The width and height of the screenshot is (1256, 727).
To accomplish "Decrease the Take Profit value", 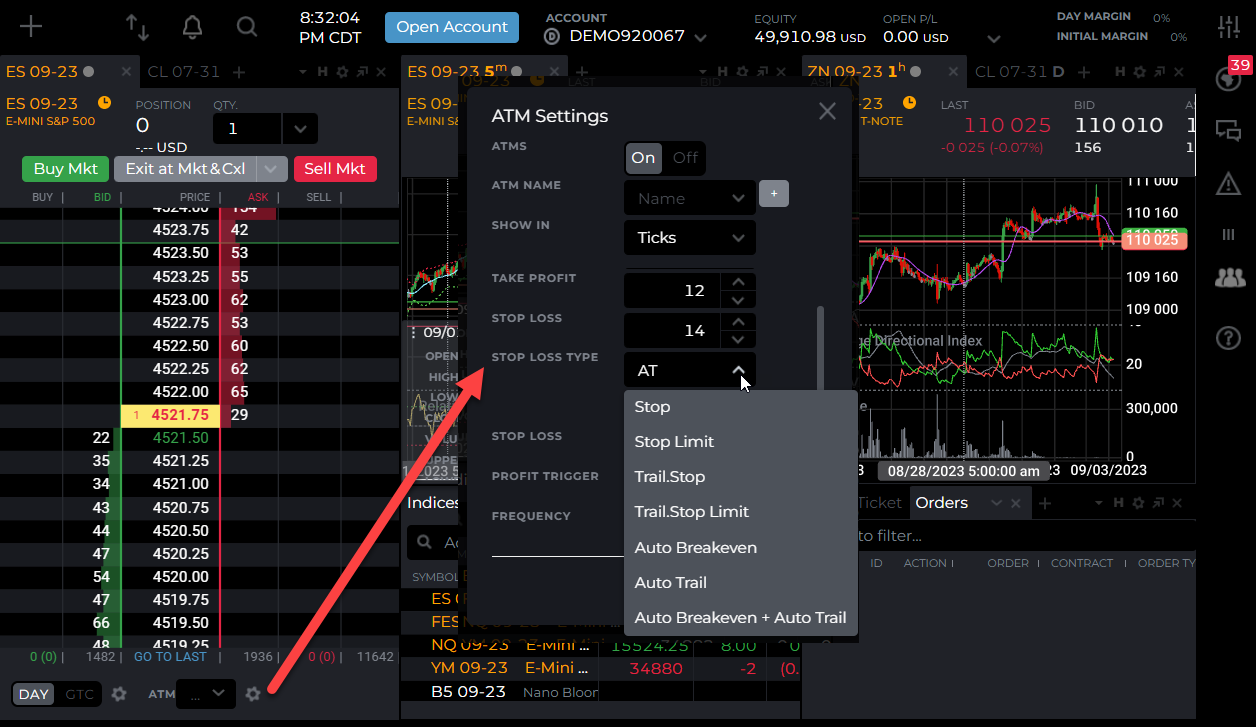I will pyautogui.click(x=738, y=299).
